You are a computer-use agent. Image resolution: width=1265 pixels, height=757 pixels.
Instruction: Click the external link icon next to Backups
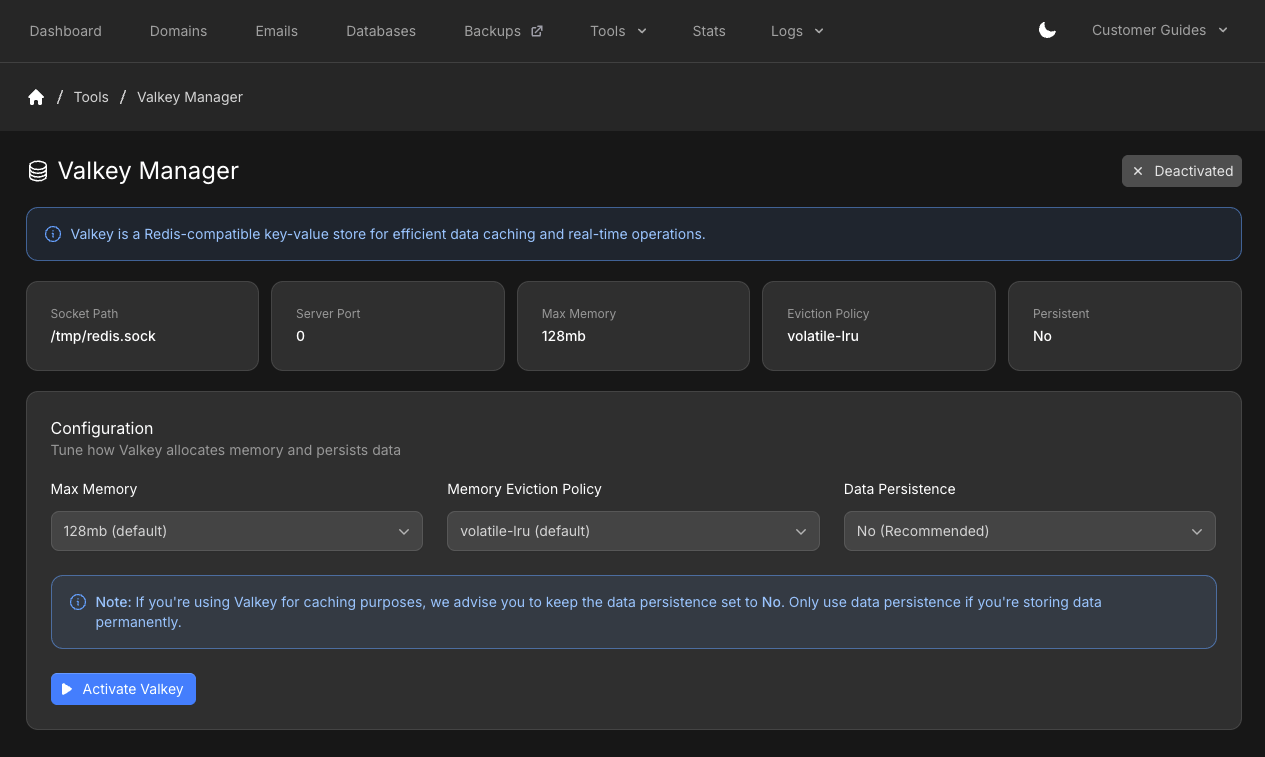pos(537,31)
